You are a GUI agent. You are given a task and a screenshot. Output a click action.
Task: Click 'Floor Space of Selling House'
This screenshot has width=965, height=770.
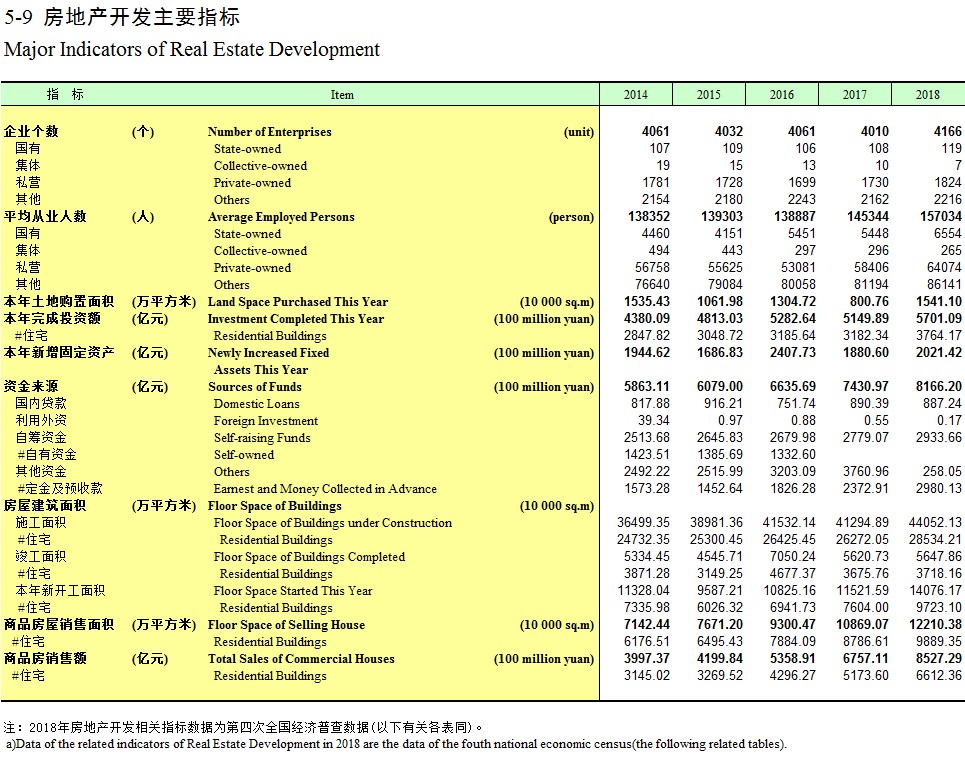coord(286,625)
